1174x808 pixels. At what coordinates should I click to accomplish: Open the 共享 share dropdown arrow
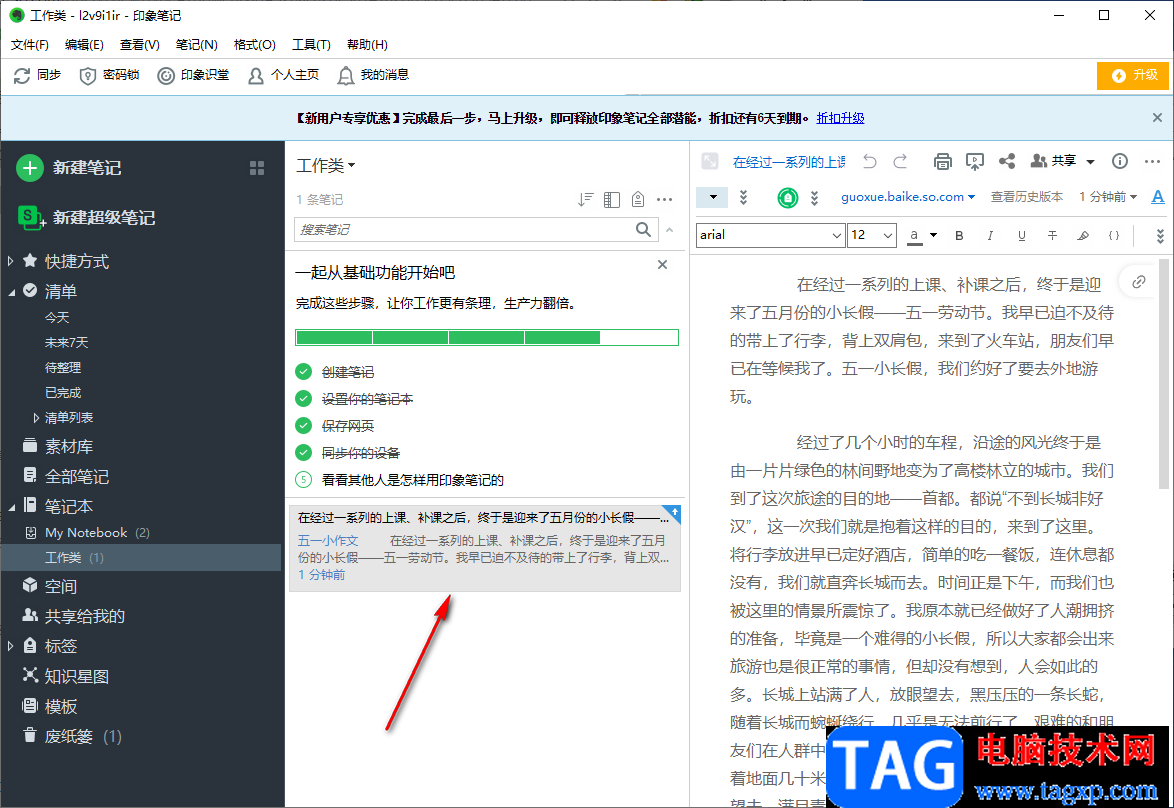point(1090,161)
